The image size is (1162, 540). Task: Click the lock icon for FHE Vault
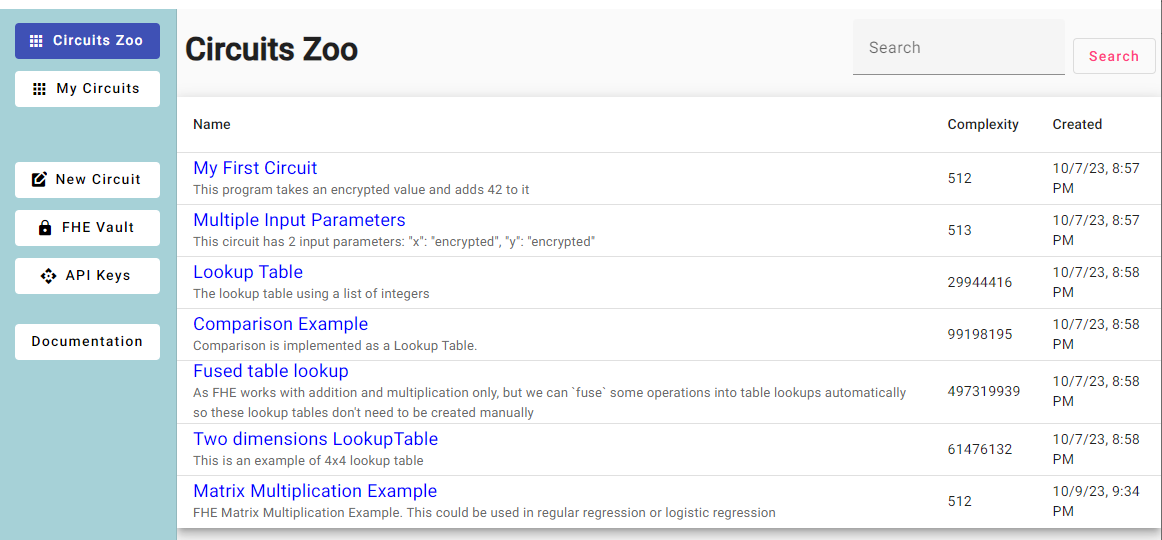coord(45,228)
